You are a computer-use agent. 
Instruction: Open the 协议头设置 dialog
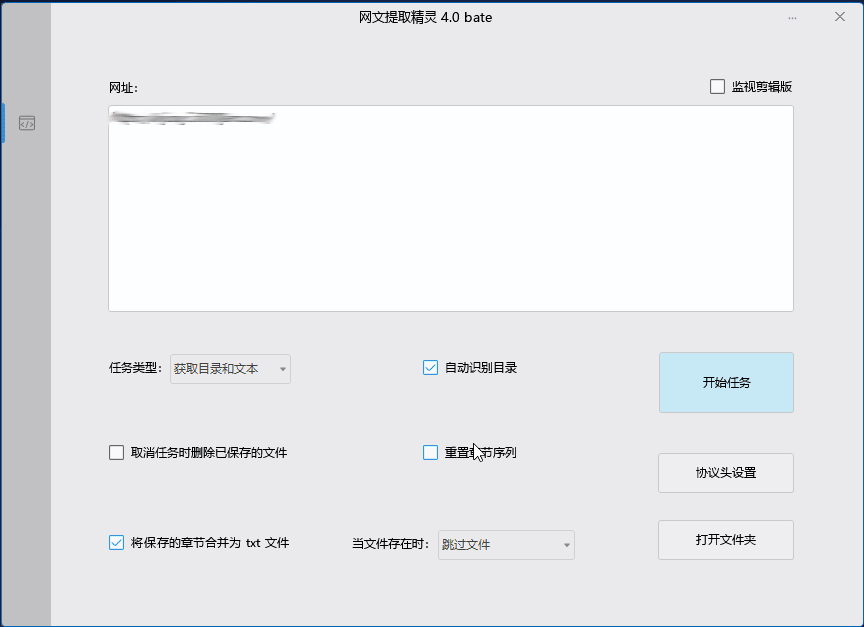725,472
